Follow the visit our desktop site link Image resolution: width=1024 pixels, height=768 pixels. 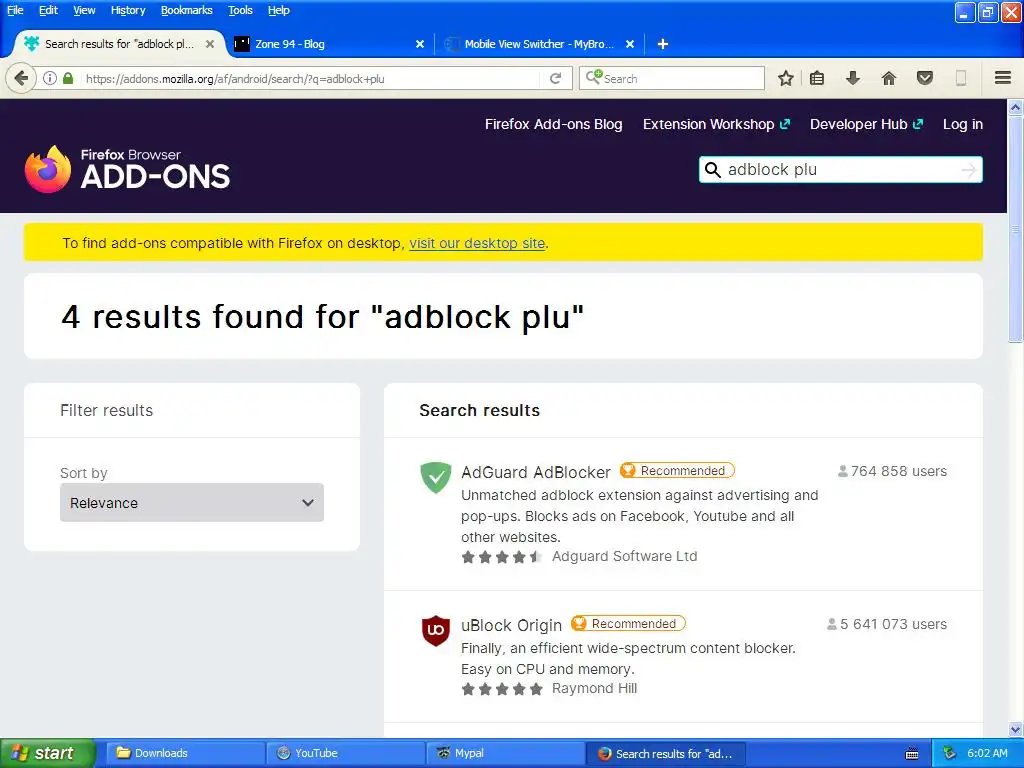point(477,243)
